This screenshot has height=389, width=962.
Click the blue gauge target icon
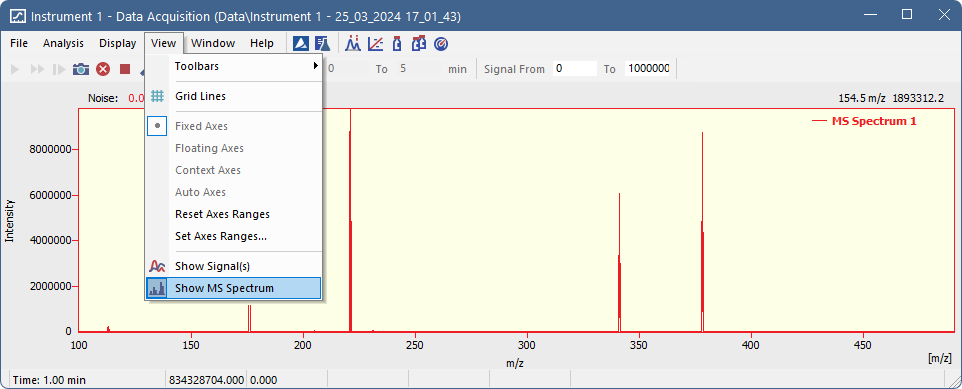point(441,44)
